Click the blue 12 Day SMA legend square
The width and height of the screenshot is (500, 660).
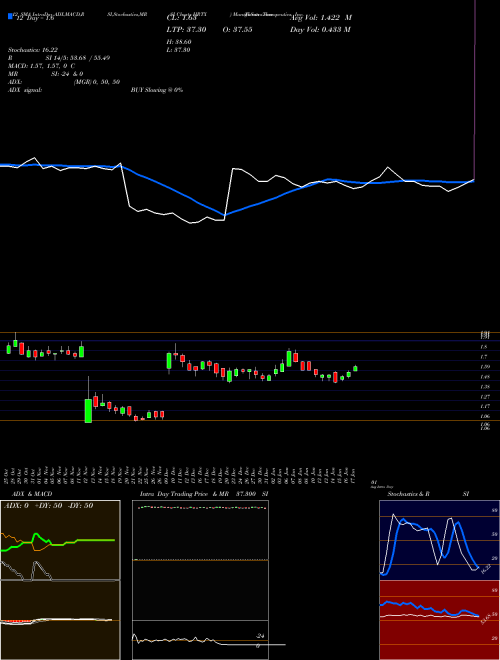click(10, 17)
